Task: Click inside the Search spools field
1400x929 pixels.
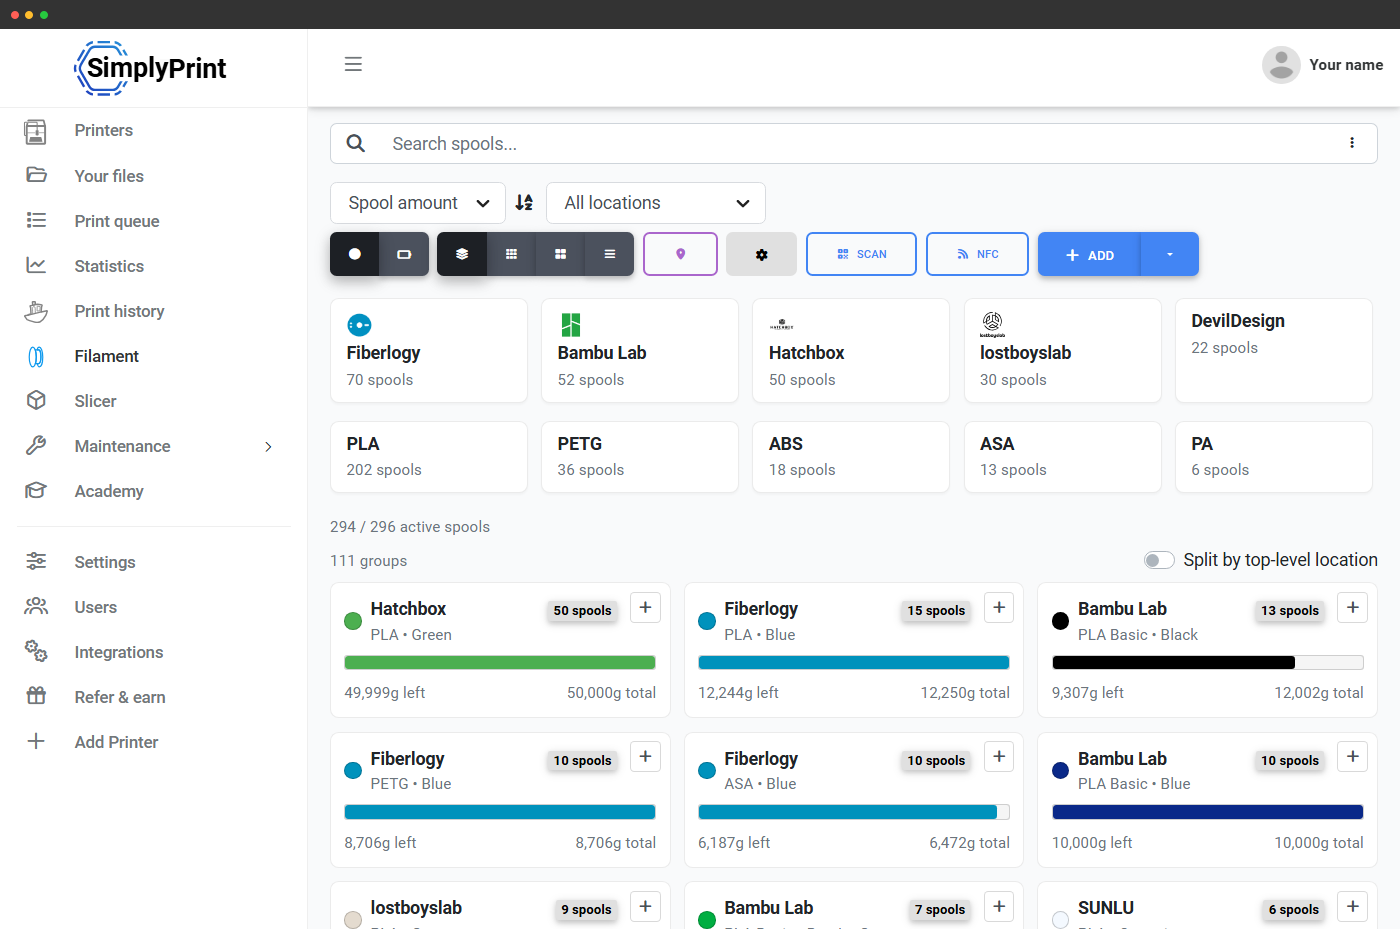Action: coord(854,144)
